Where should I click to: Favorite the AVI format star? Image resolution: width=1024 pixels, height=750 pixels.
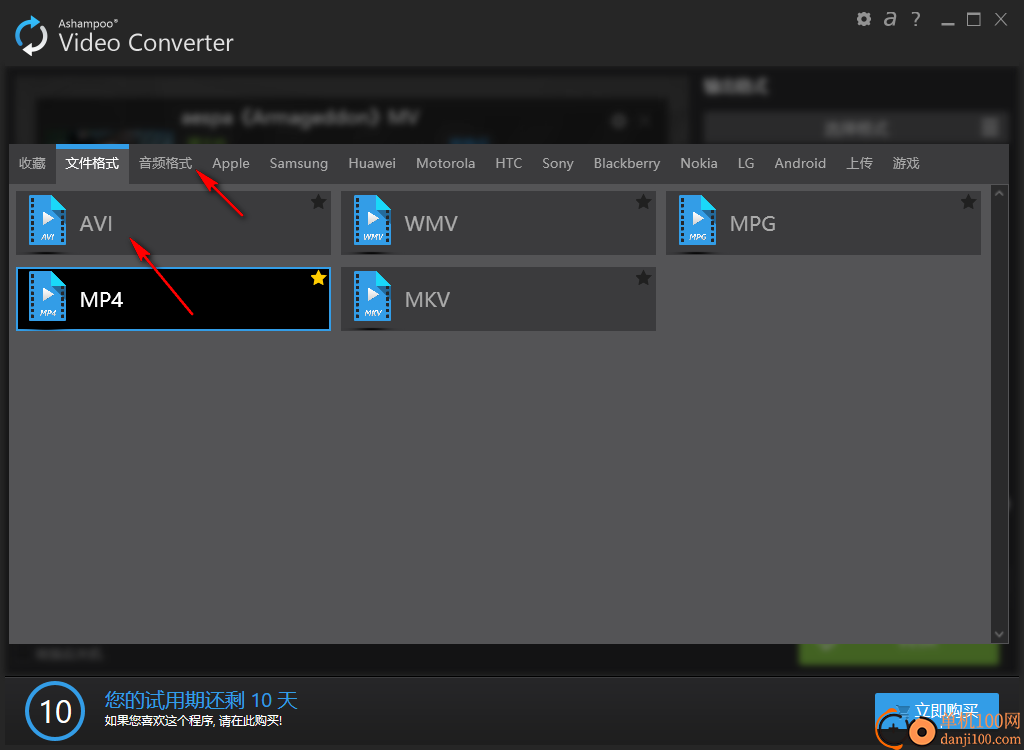pyautogui.click(x=318, y=202)
